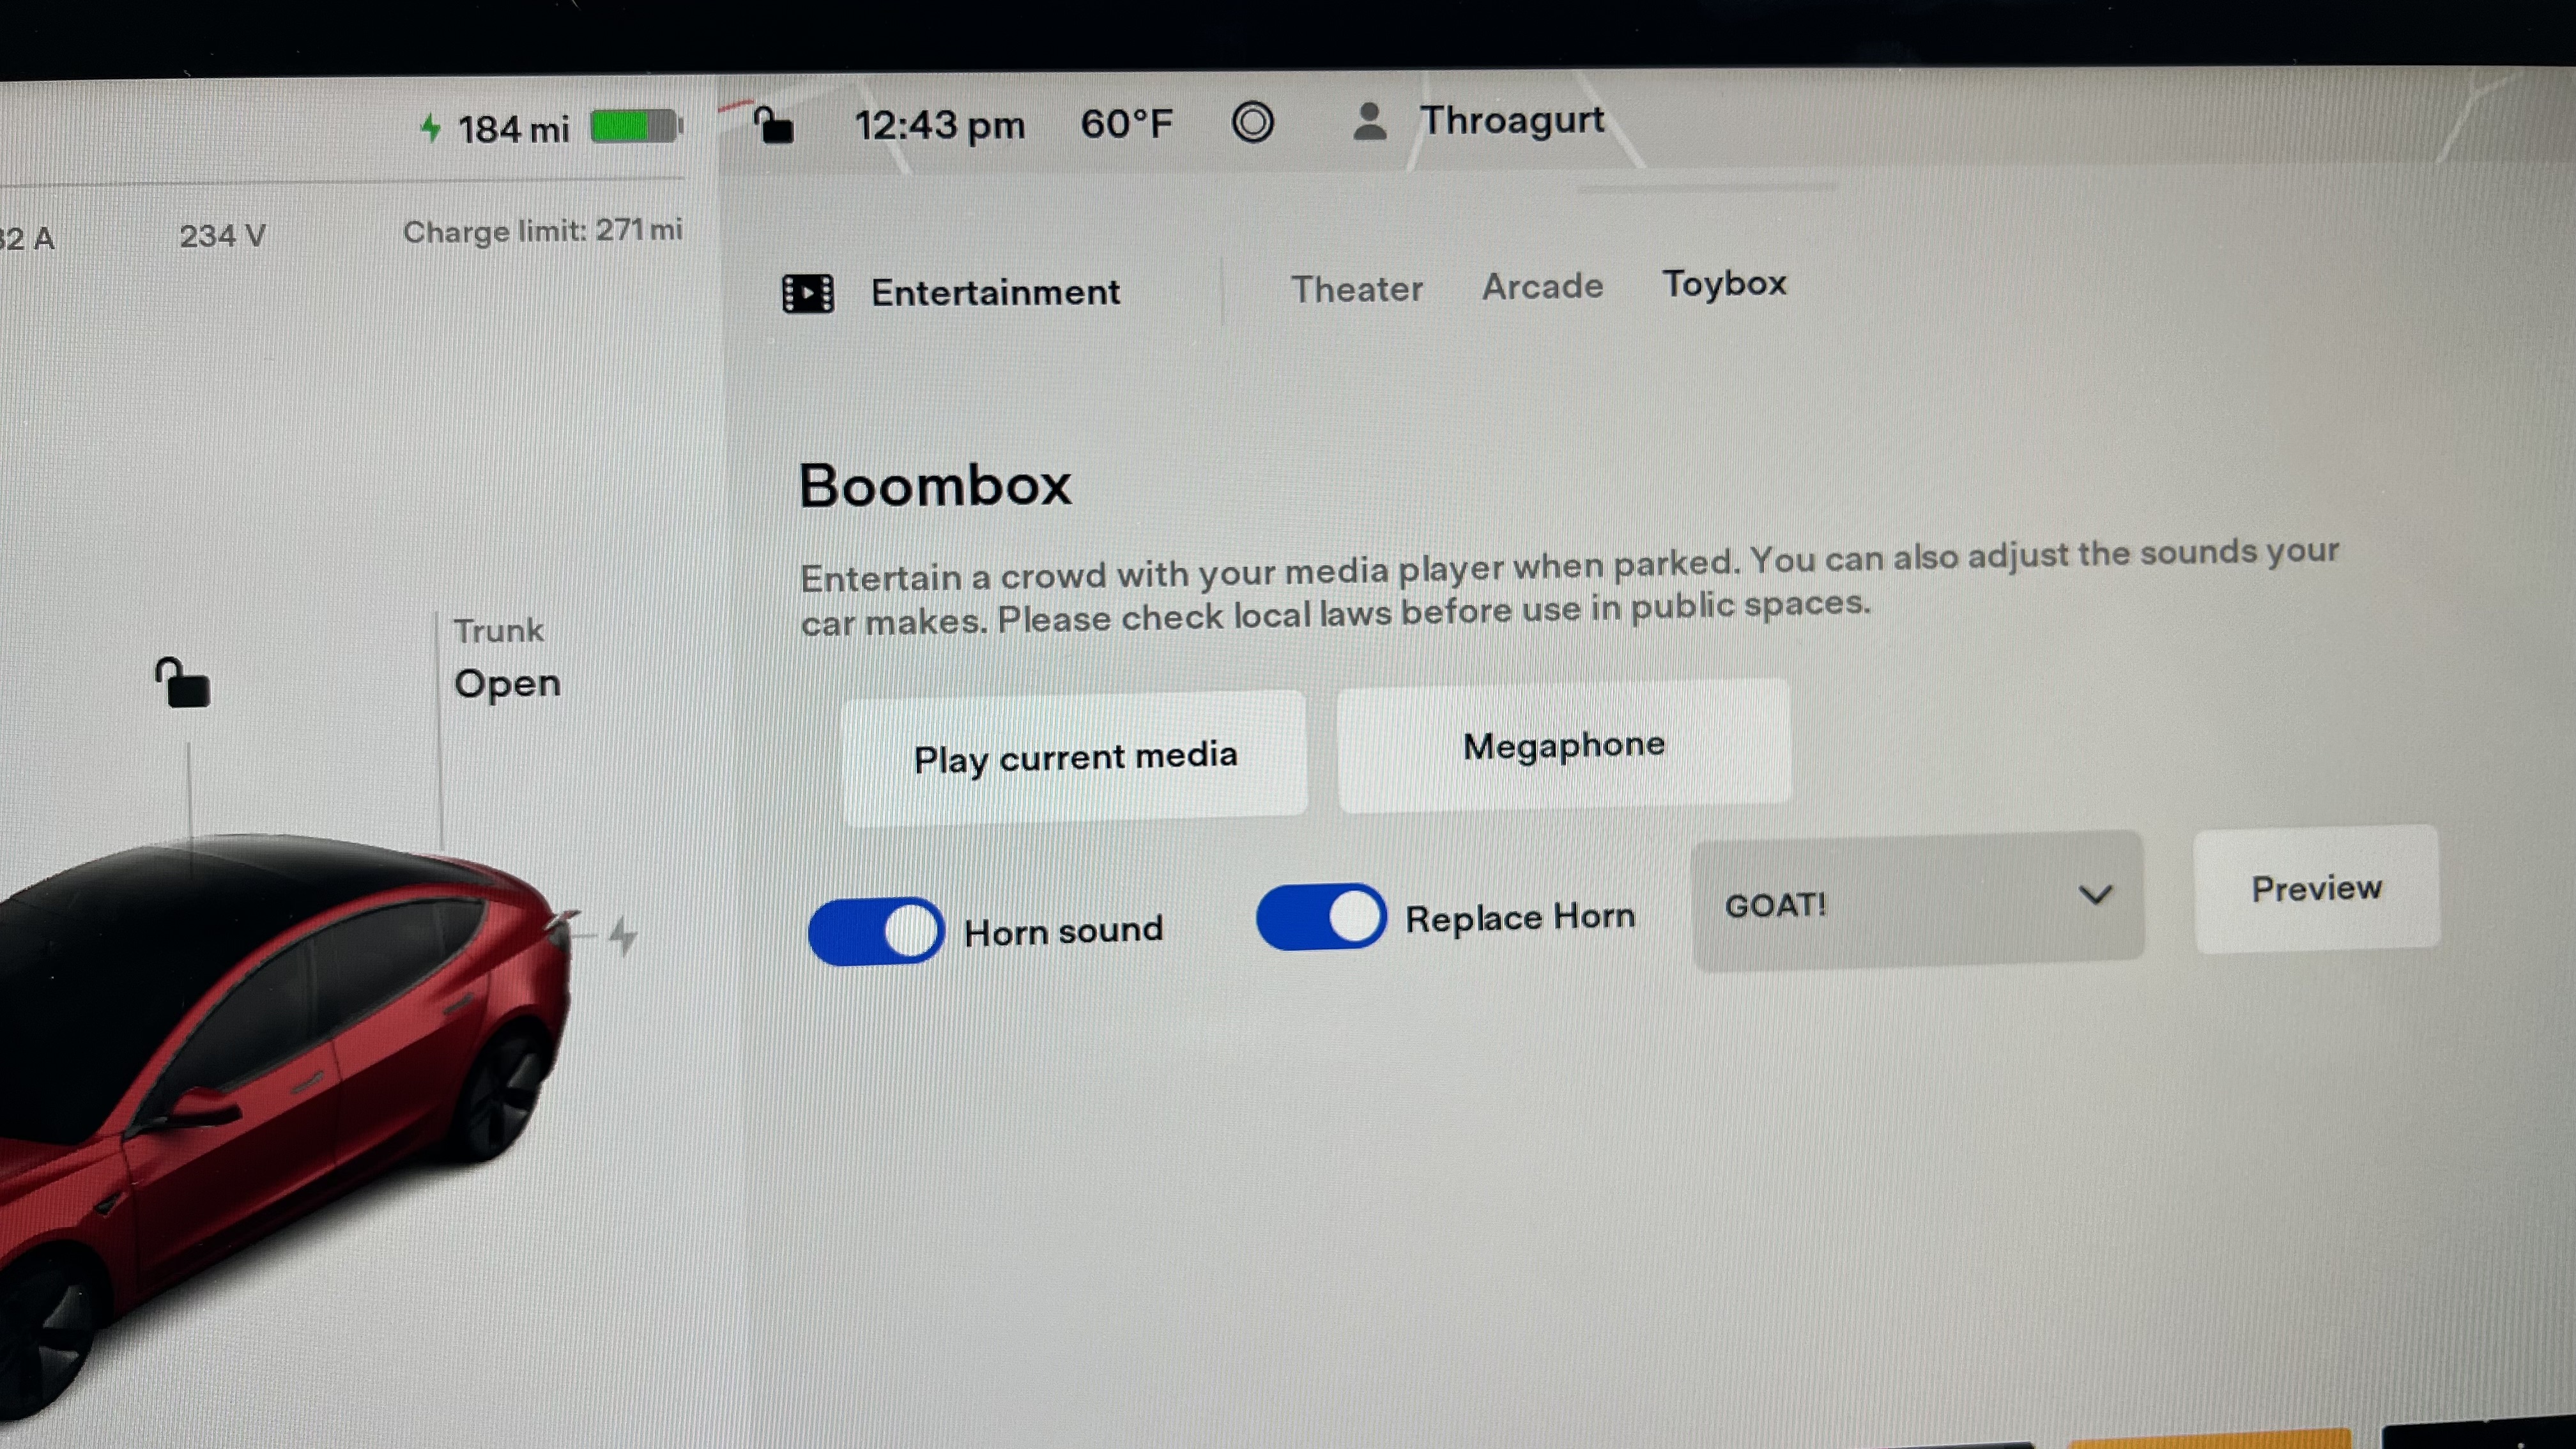Tap the lock icon in status bar
Screen dimensions: 2576x1449
click(774, 127)
